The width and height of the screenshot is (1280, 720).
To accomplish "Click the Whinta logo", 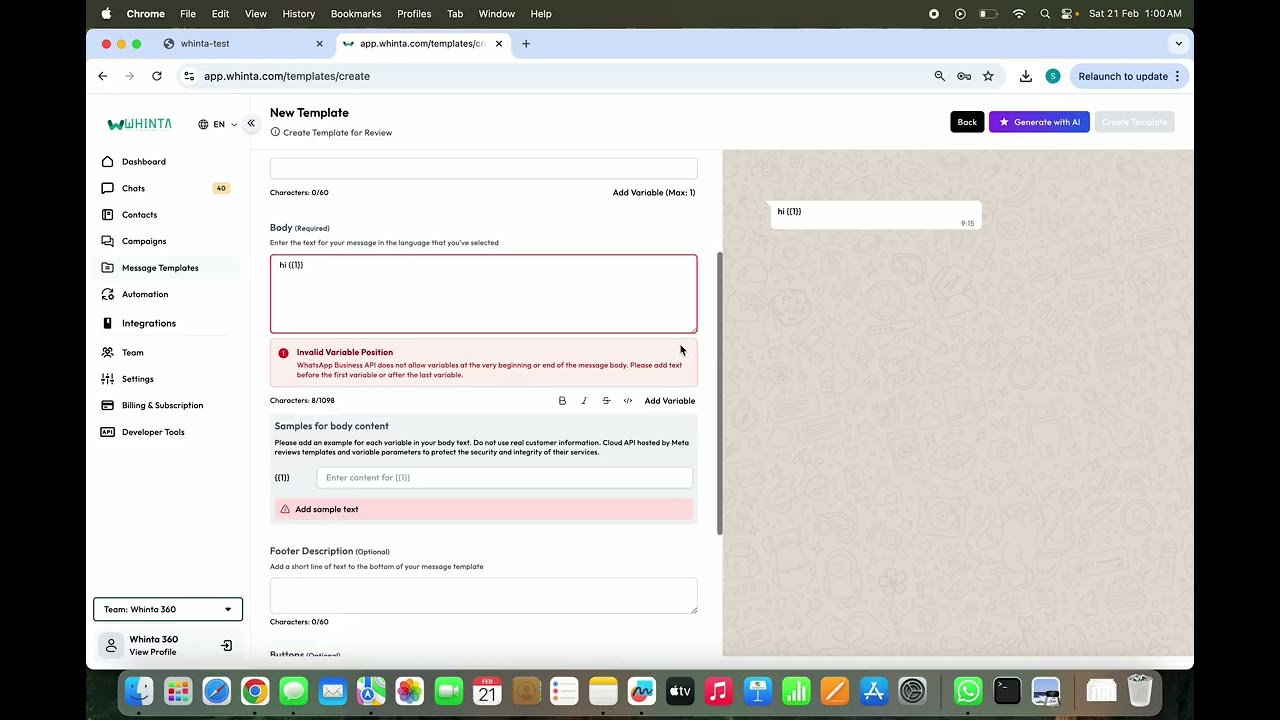I will pos(139,124).
